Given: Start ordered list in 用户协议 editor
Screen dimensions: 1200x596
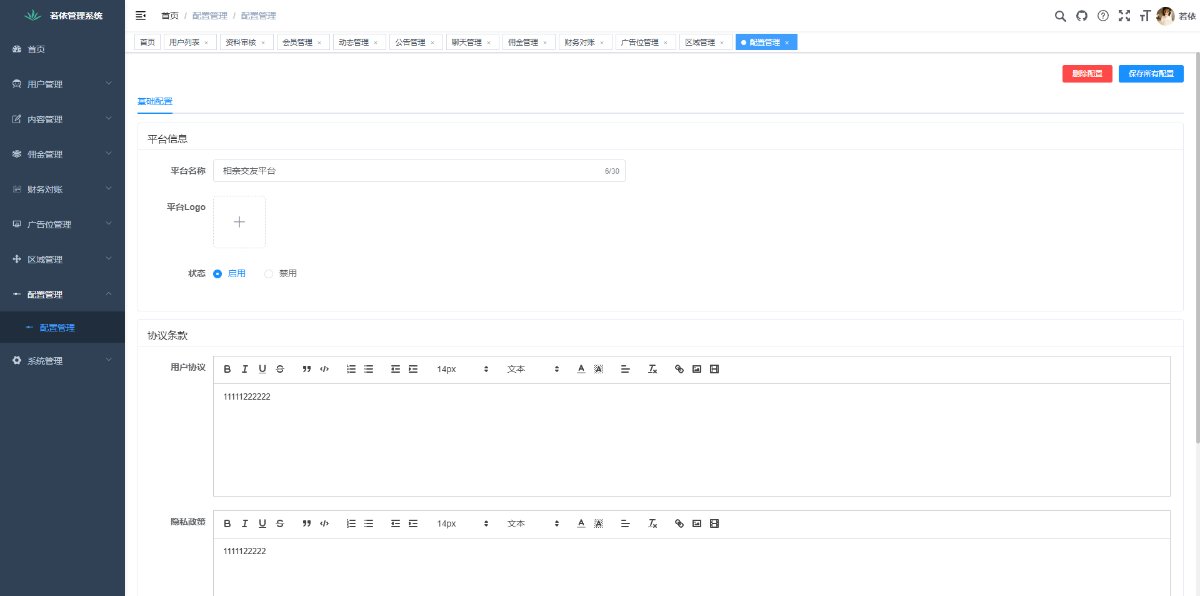Looking at the screenshot, I should [351, 369].
